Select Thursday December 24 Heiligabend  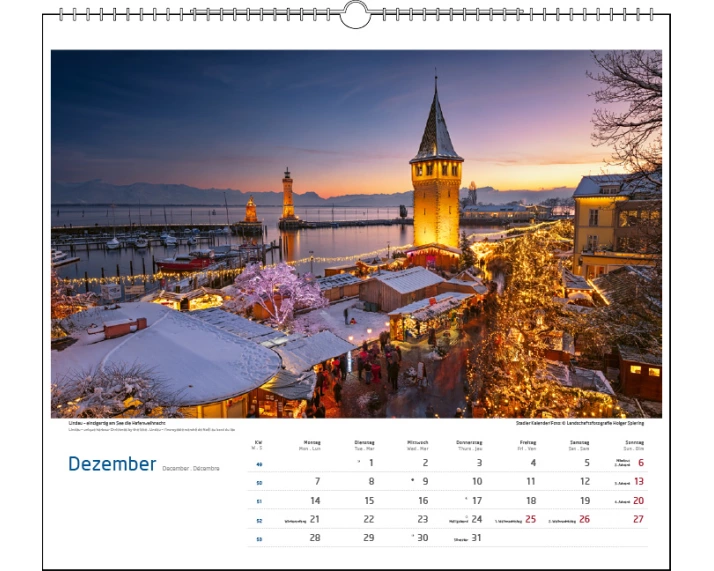tap(476, 519)
